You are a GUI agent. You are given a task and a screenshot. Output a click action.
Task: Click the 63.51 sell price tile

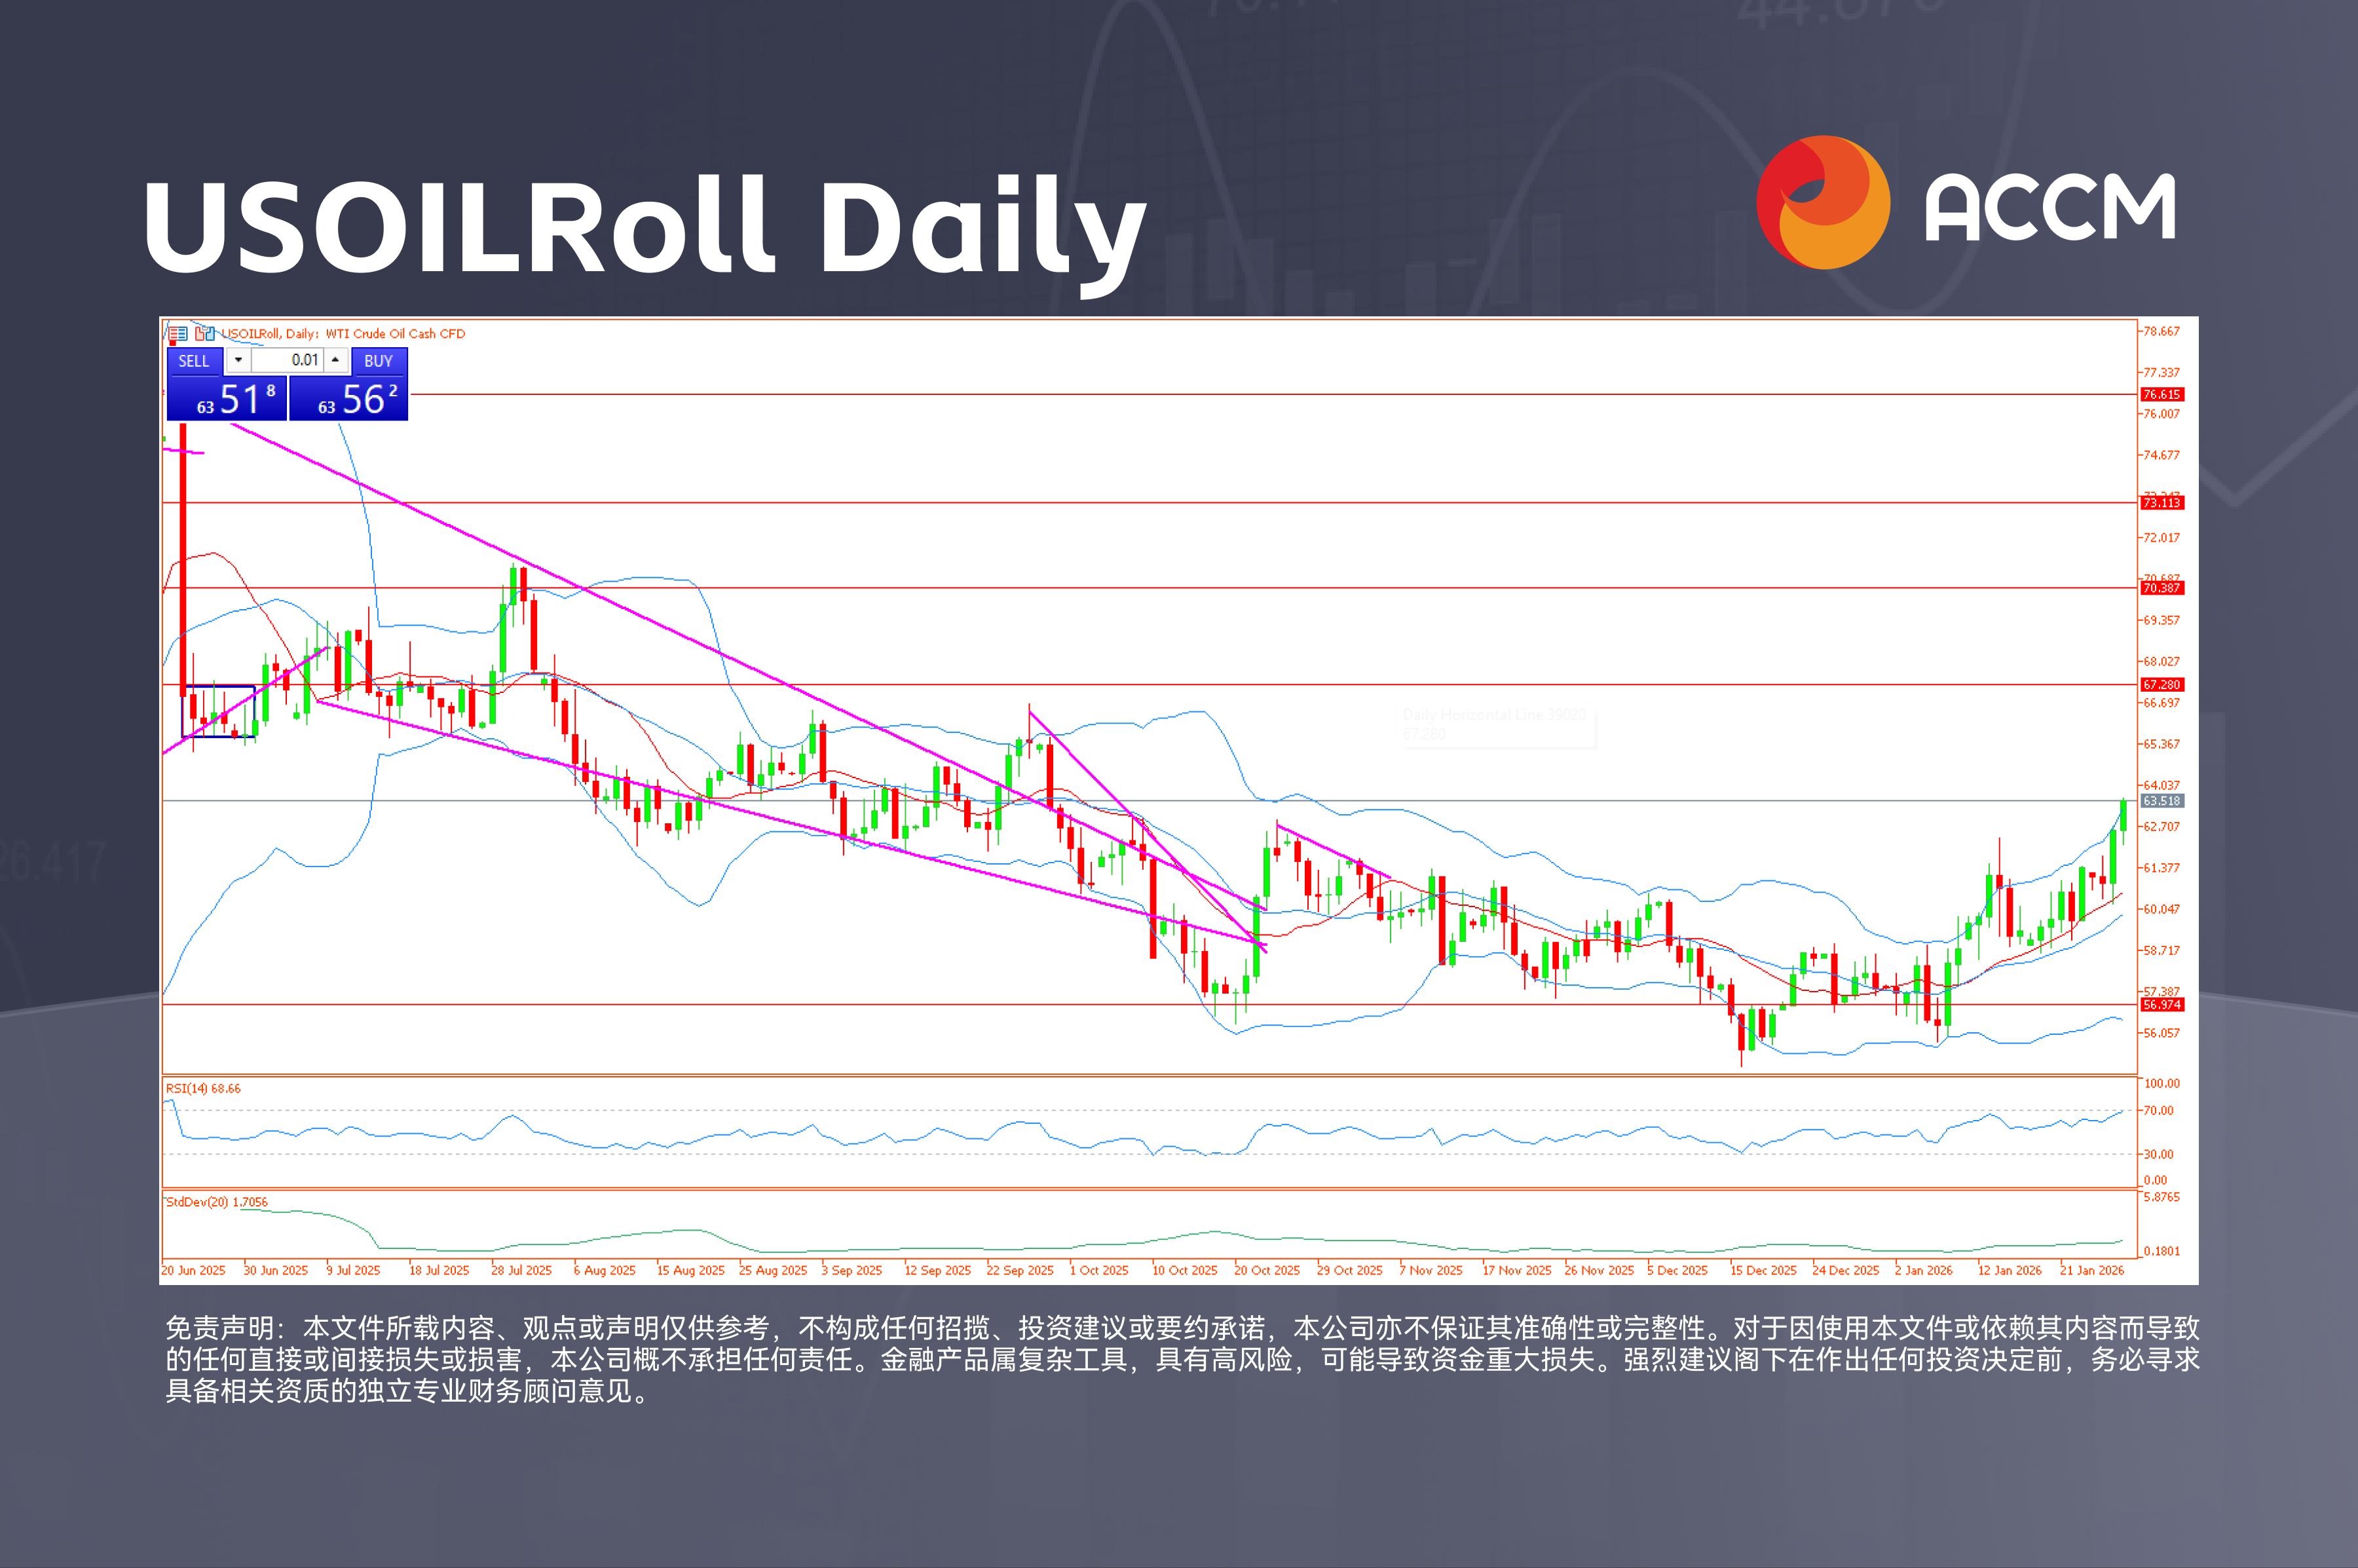click(x=227, y=398)
